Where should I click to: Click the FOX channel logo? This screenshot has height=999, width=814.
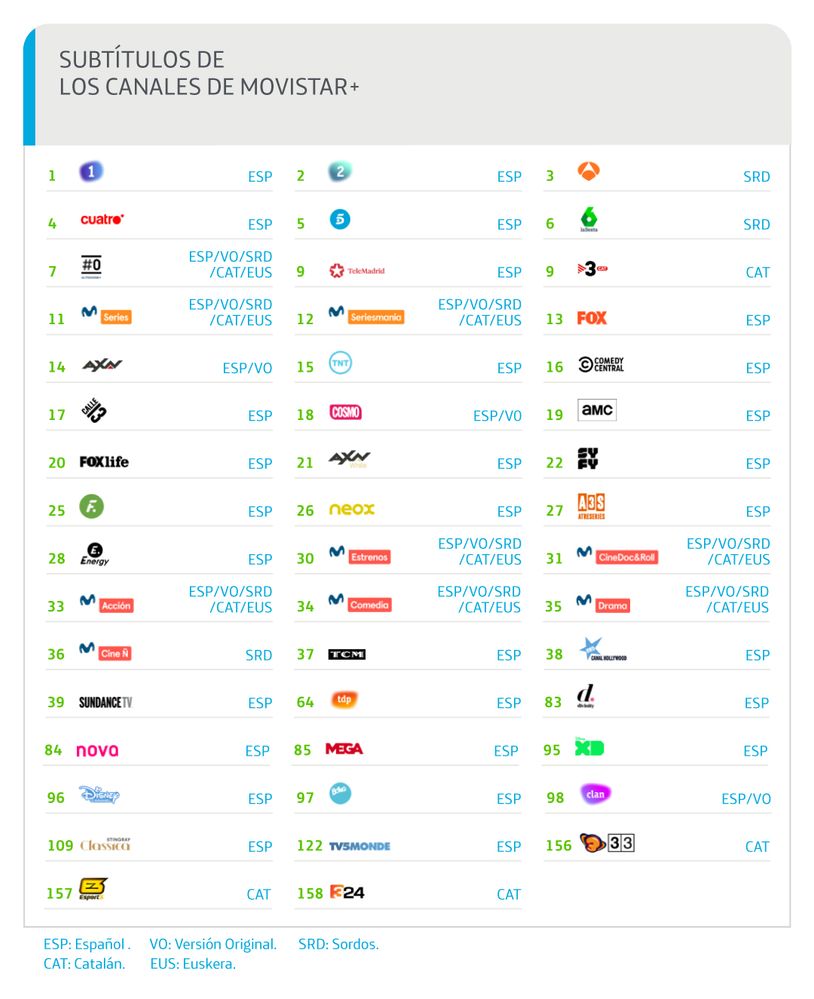tap(592, 318)
